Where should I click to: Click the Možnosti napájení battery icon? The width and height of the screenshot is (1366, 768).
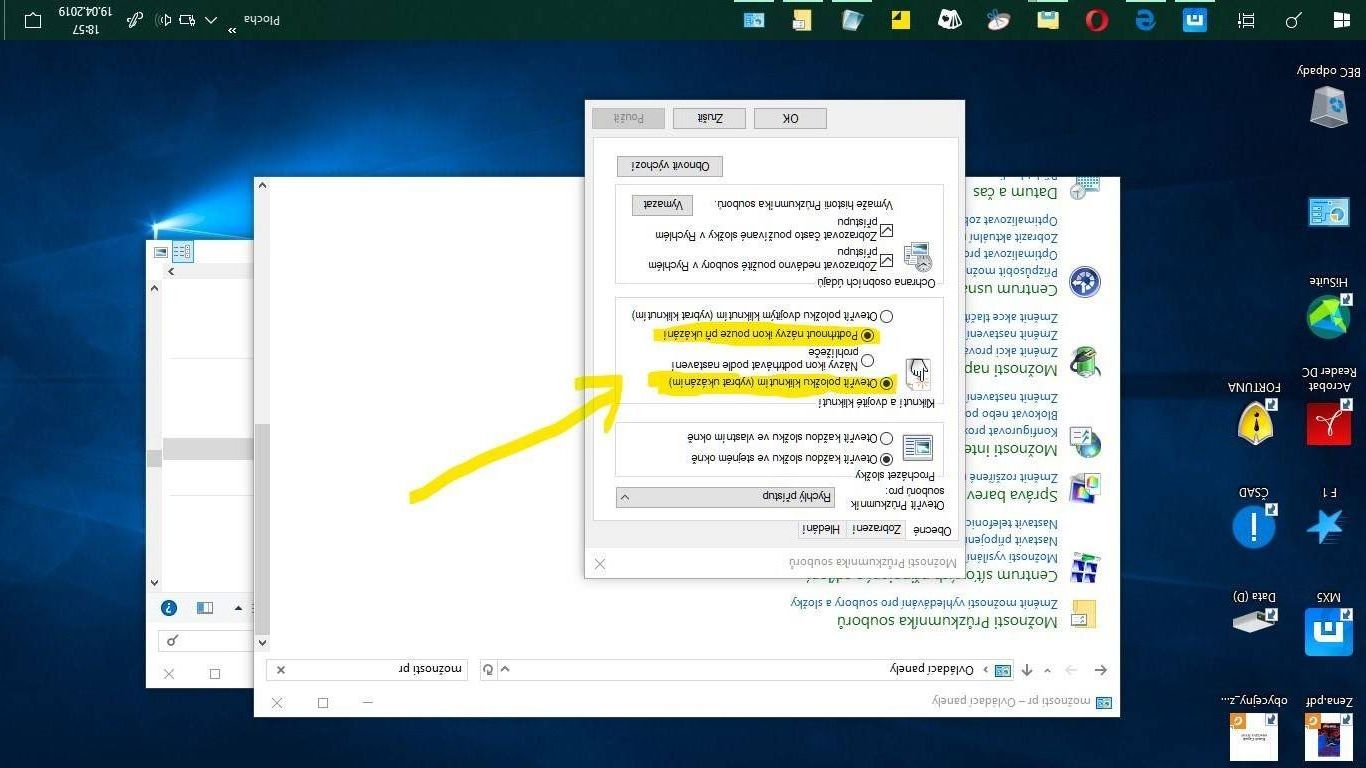pyautogui.click(x=1085, y=361)
